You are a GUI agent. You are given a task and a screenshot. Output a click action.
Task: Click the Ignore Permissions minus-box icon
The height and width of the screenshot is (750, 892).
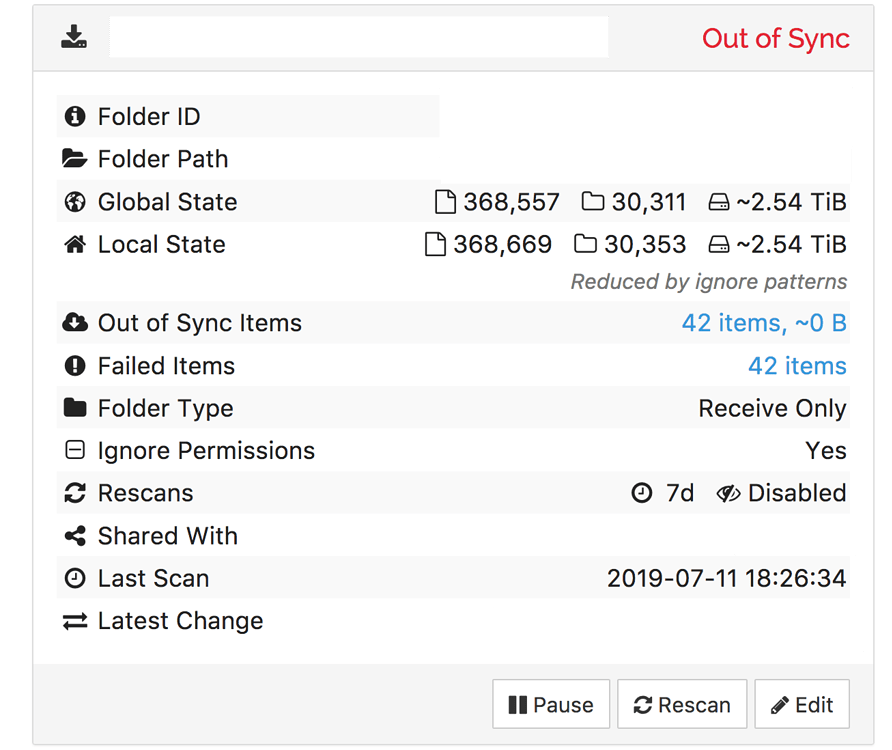tap(75, 450)
